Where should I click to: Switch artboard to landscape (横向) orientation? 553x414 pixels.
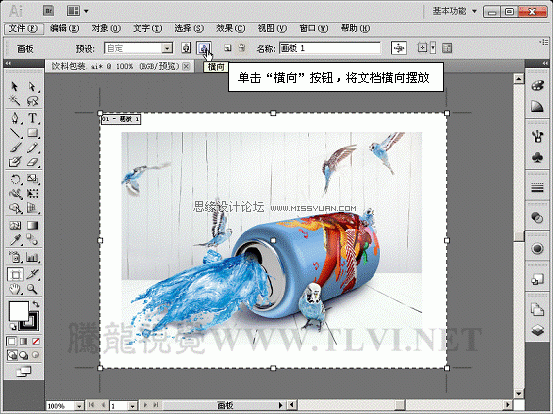coord(203,48)
